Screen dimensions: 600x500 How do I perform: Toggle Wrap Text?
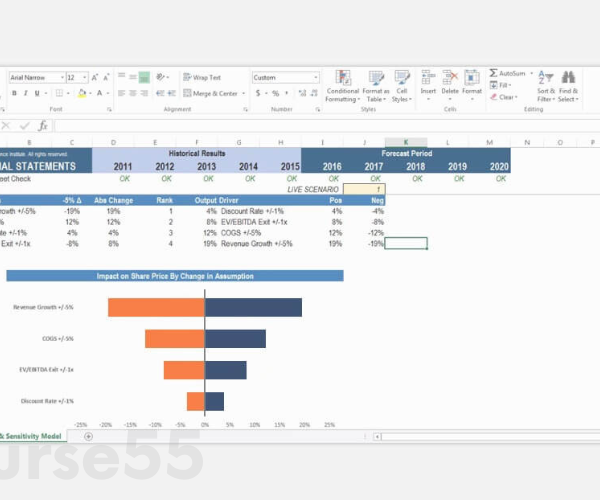tap(202, 77)
